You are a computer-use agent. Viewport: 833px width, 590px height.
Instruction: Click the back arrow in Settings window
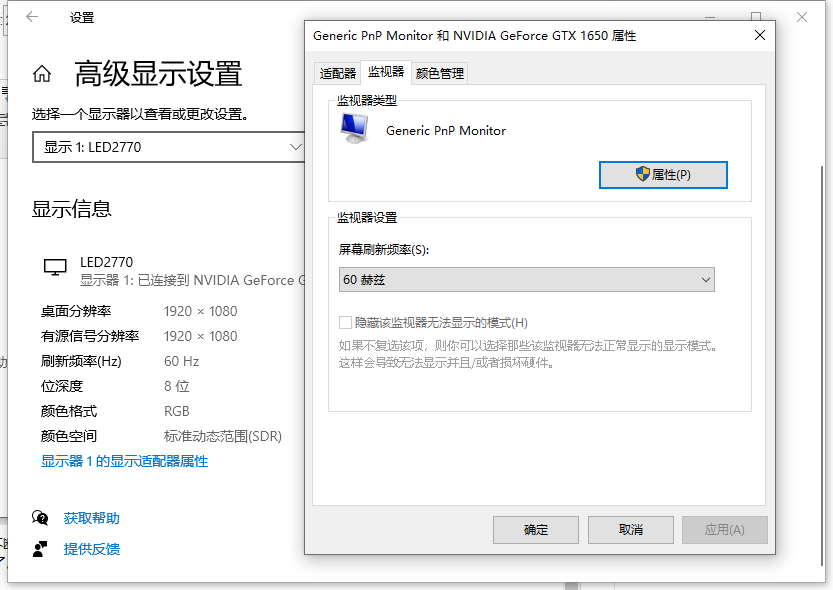click(x=32, y=17)
